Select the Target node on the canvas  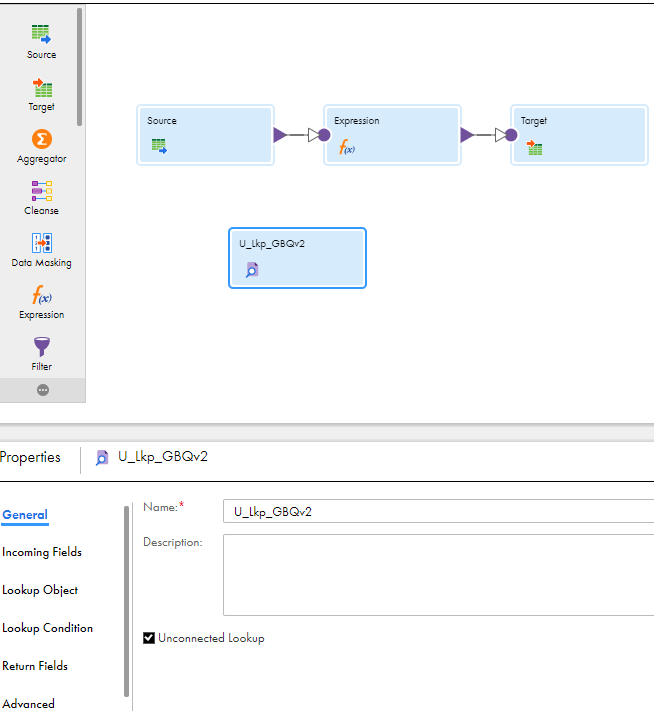coord(579,135)
